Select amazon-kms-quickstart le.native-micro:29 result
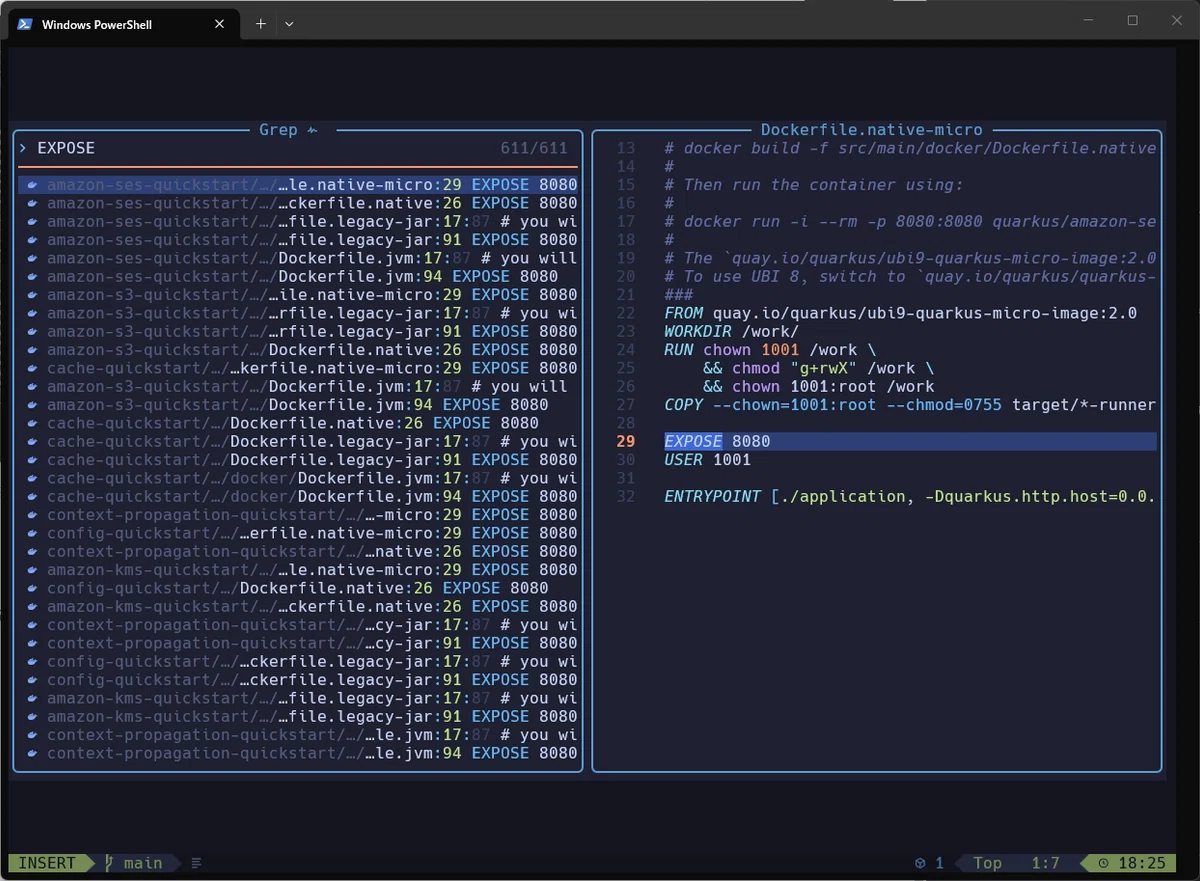 (298, 570)
